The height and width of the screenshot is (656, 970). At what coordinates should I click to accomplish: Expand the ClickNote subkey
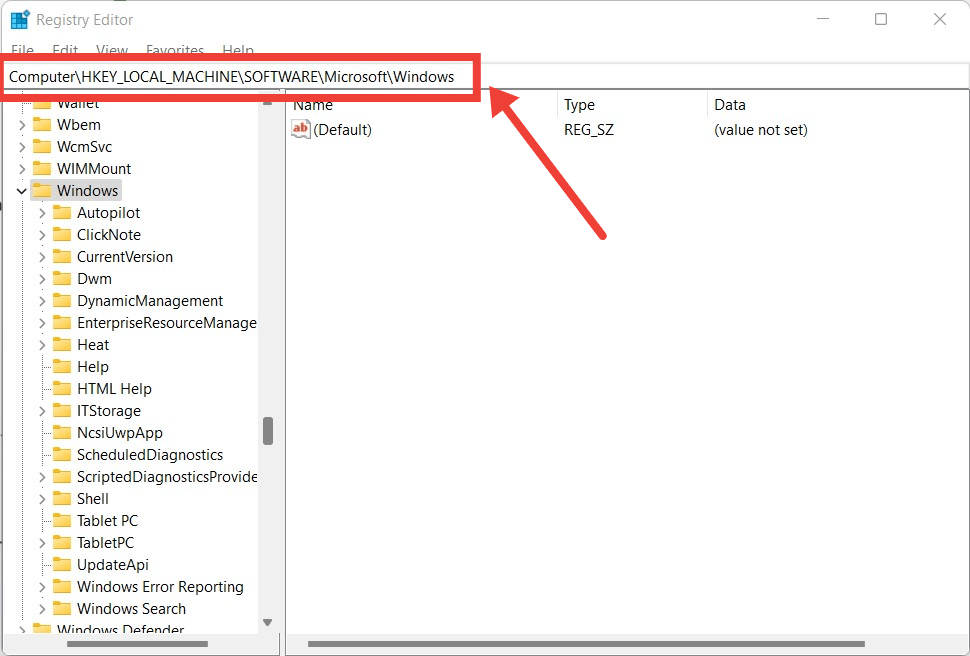42,235
